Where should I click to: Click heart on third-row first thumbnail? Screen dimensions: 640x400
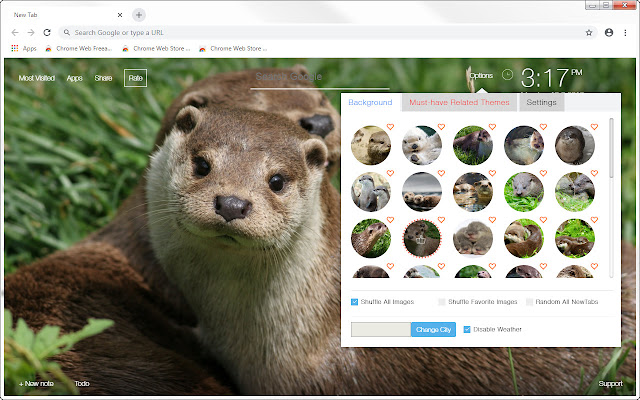[x=390, y=220]
